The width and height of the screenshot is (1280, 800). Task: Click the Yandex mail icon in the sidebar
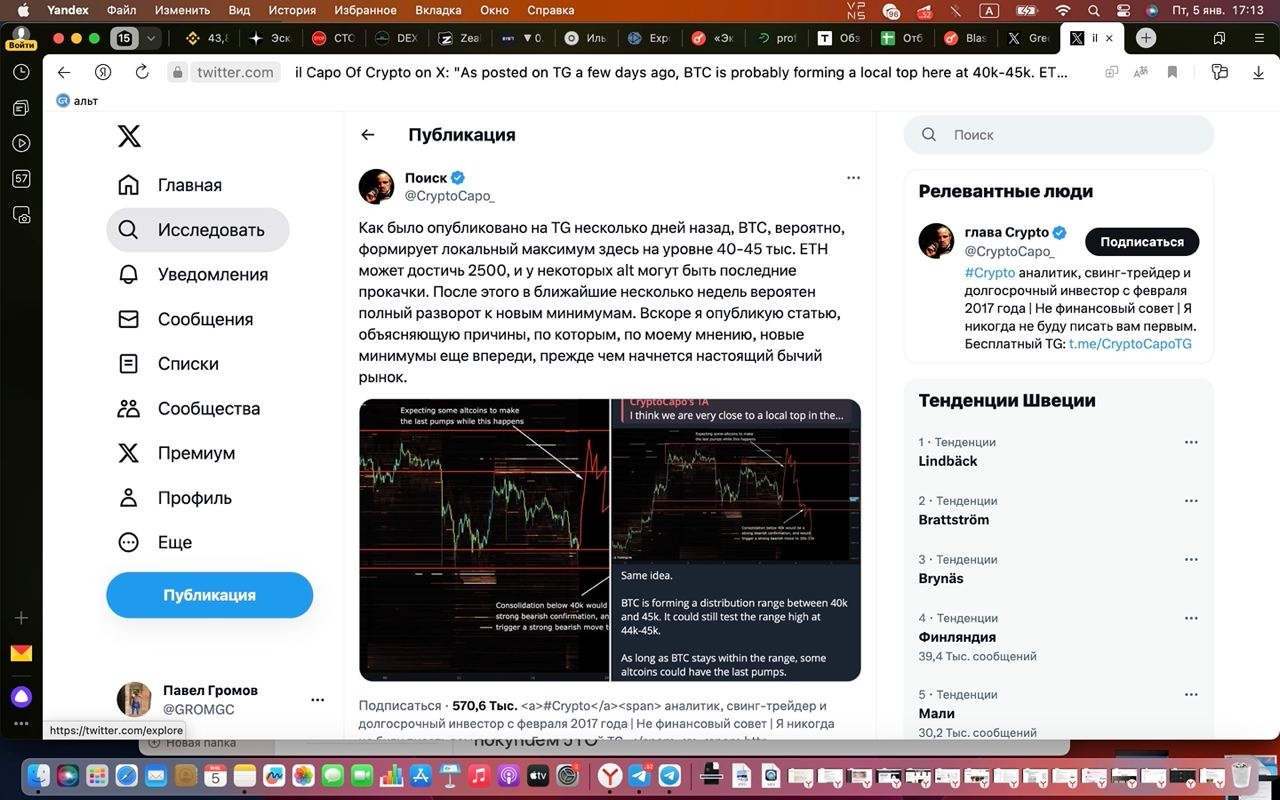point(21,653)
